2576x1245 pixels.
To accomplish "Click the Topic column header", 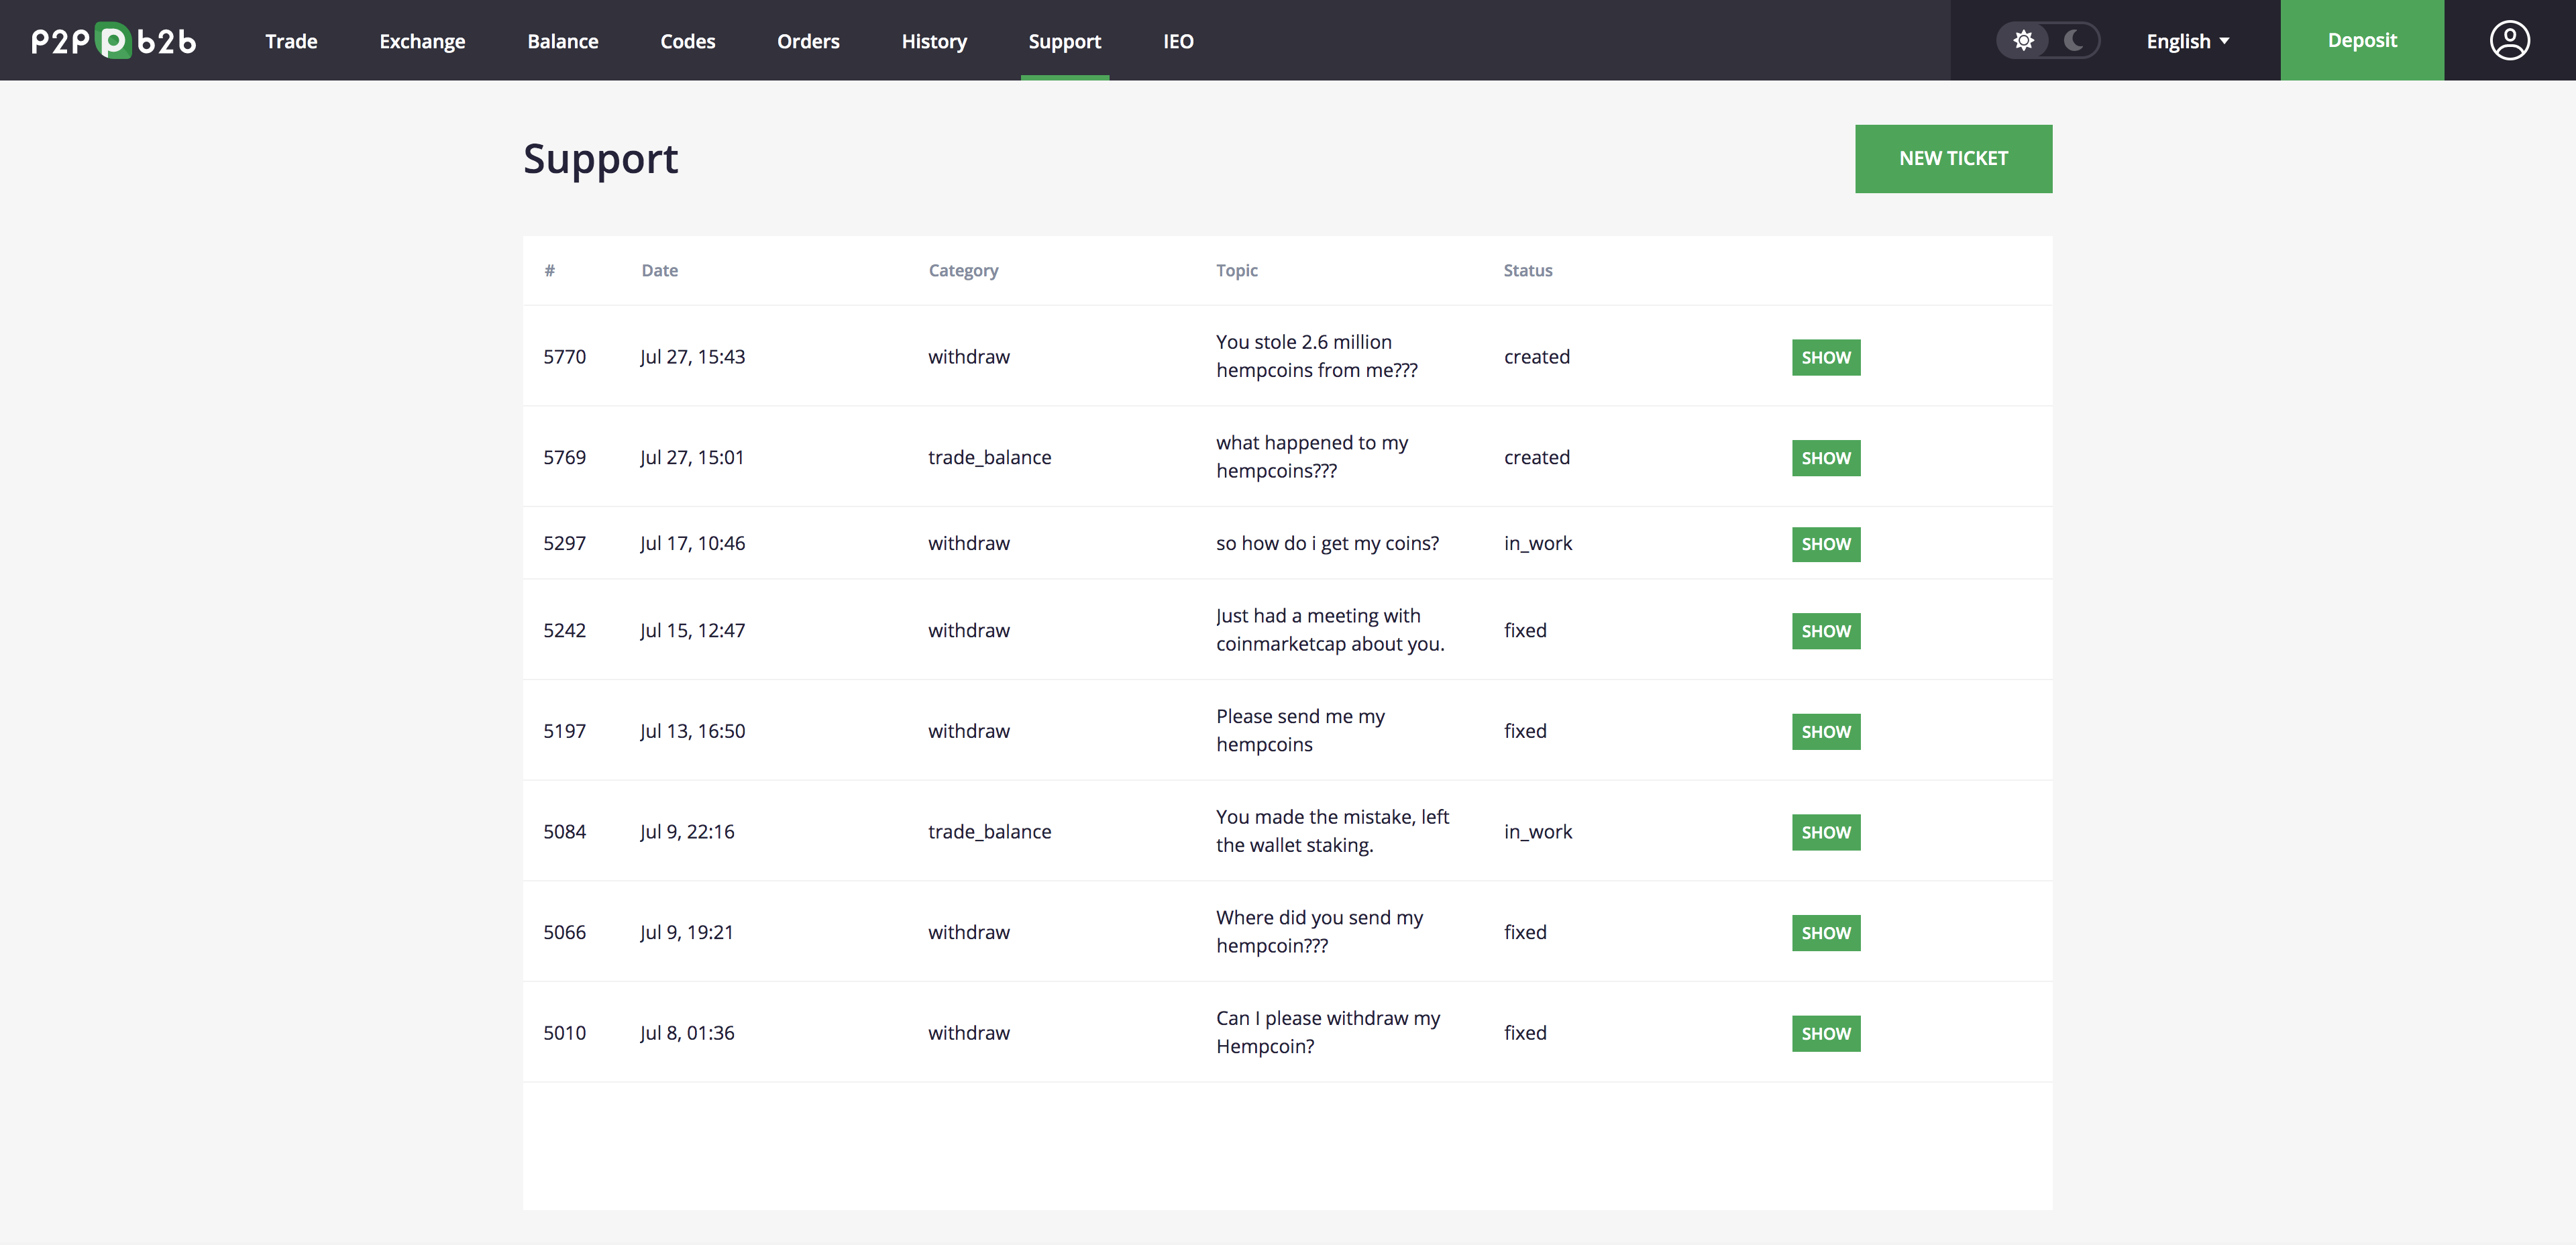I will click(x=1236, y=270).
